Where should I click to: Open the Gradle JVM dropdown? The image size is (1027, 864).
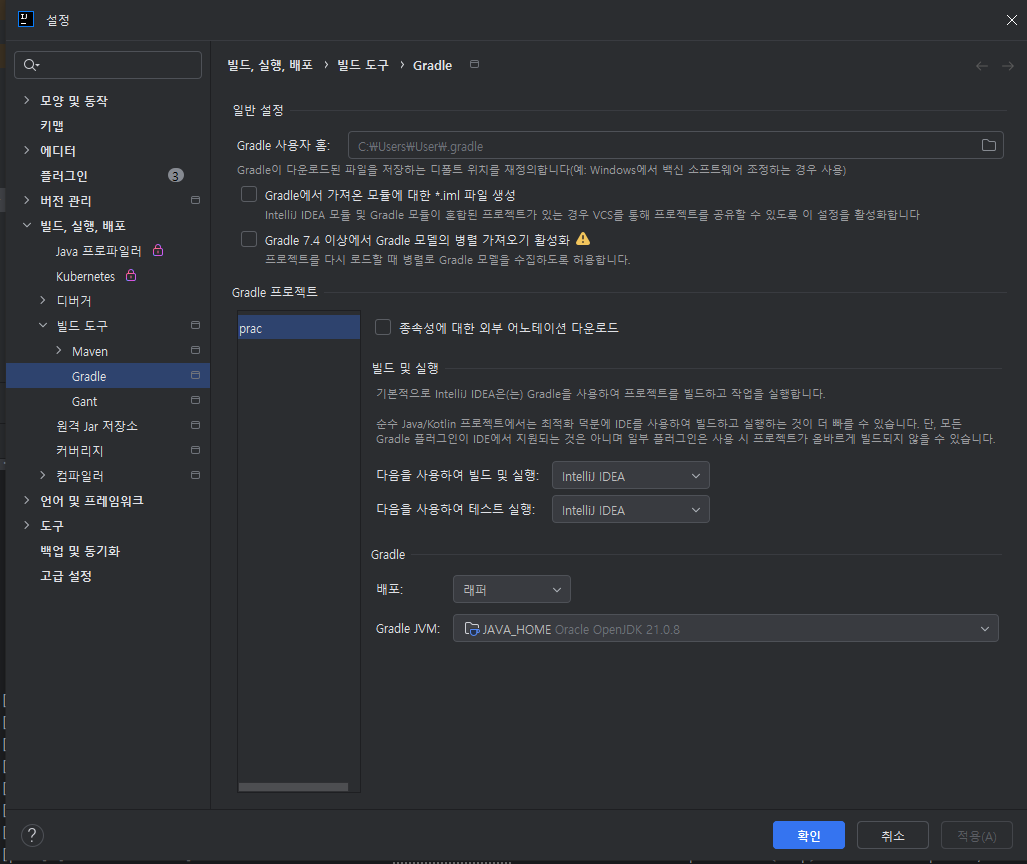(x=726, y=629)
